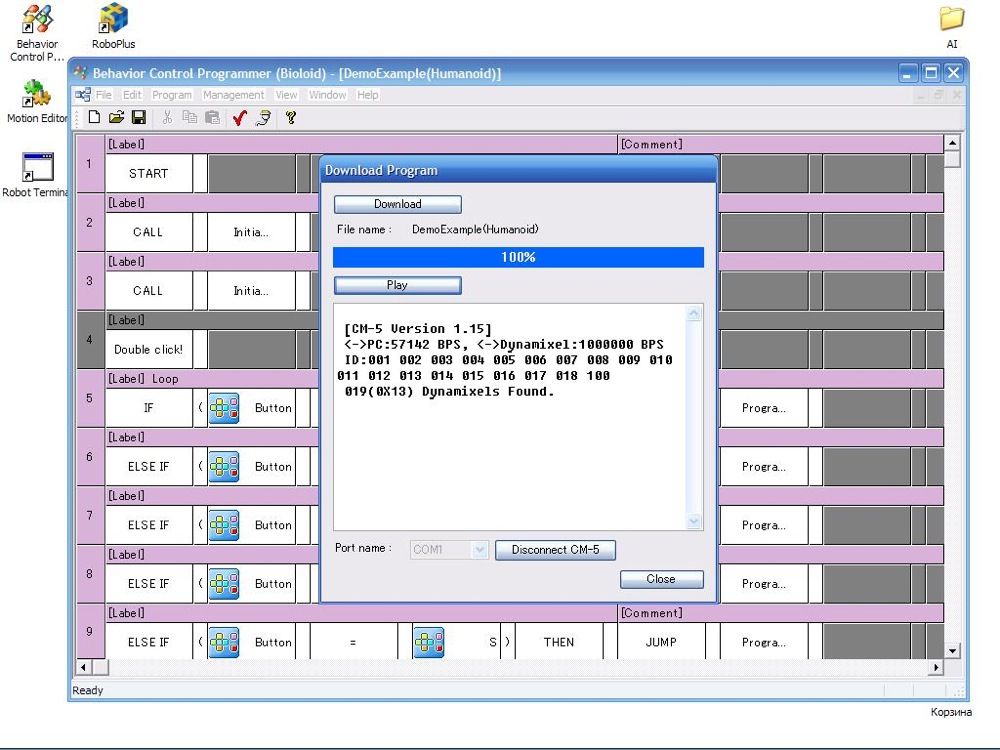
Task: Click the 100% download progress bar
Action: [518, 257]
